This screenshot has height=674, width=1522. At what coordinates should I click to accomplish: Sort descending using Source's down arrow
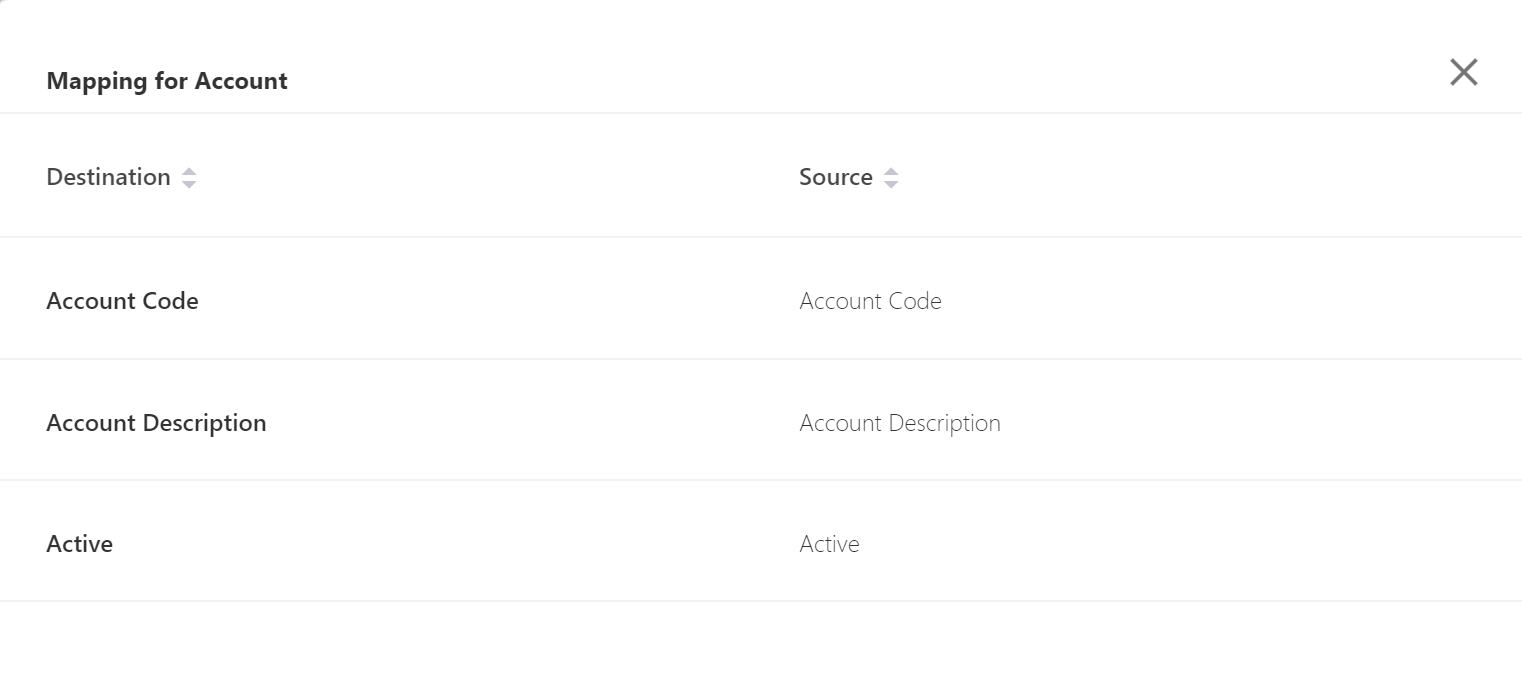(891, 185)
